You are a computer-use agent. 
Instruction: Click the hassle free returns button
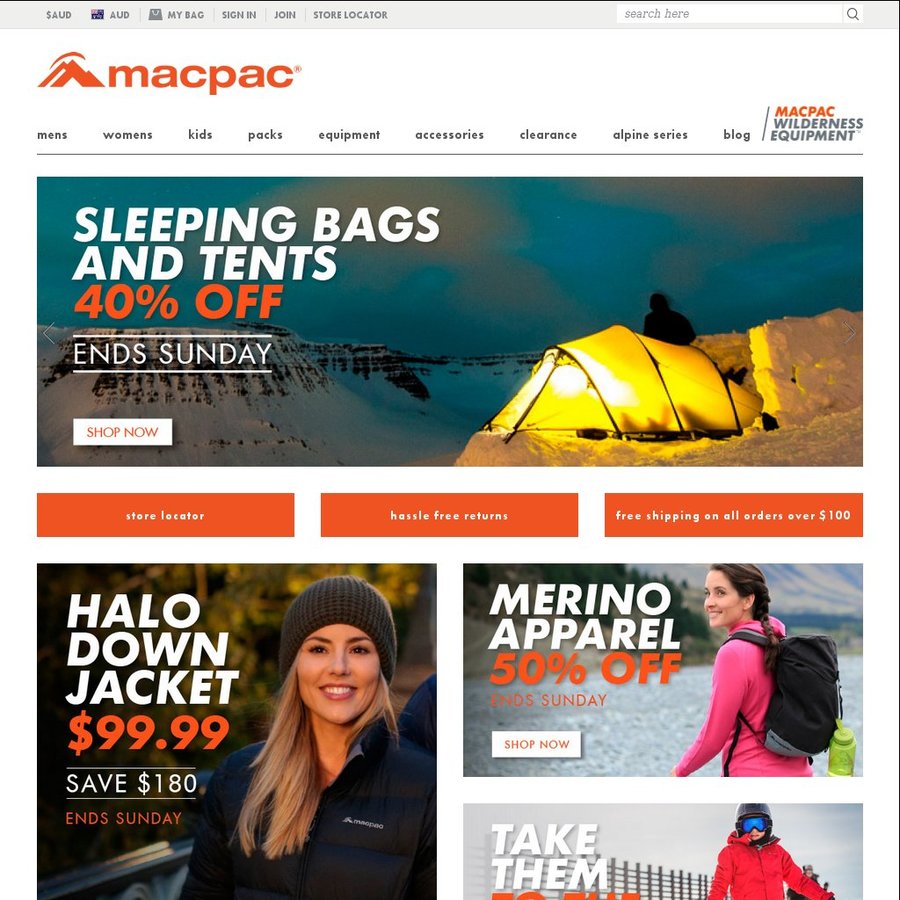tap(449, 515)
